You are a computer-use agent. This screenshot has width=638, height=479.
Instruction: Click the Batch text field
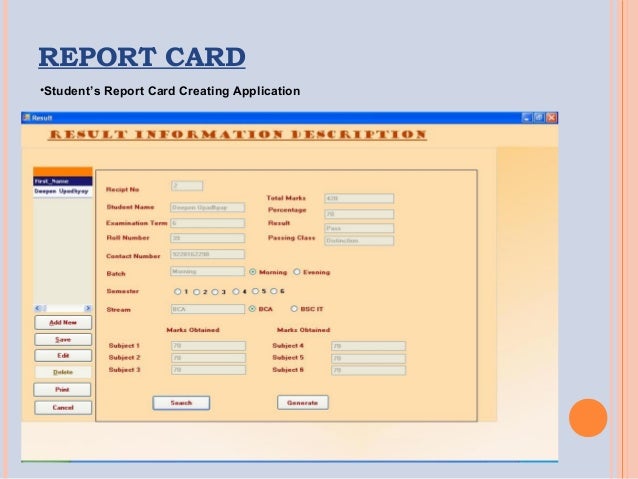pyautogui.click(x=208, y=271)
